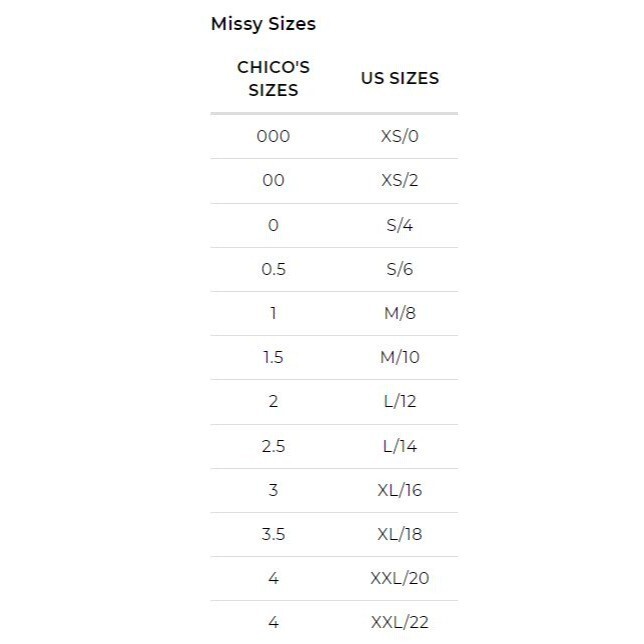
Task: Click the 2.5 Chico's size cell
Action: point(274,446)
